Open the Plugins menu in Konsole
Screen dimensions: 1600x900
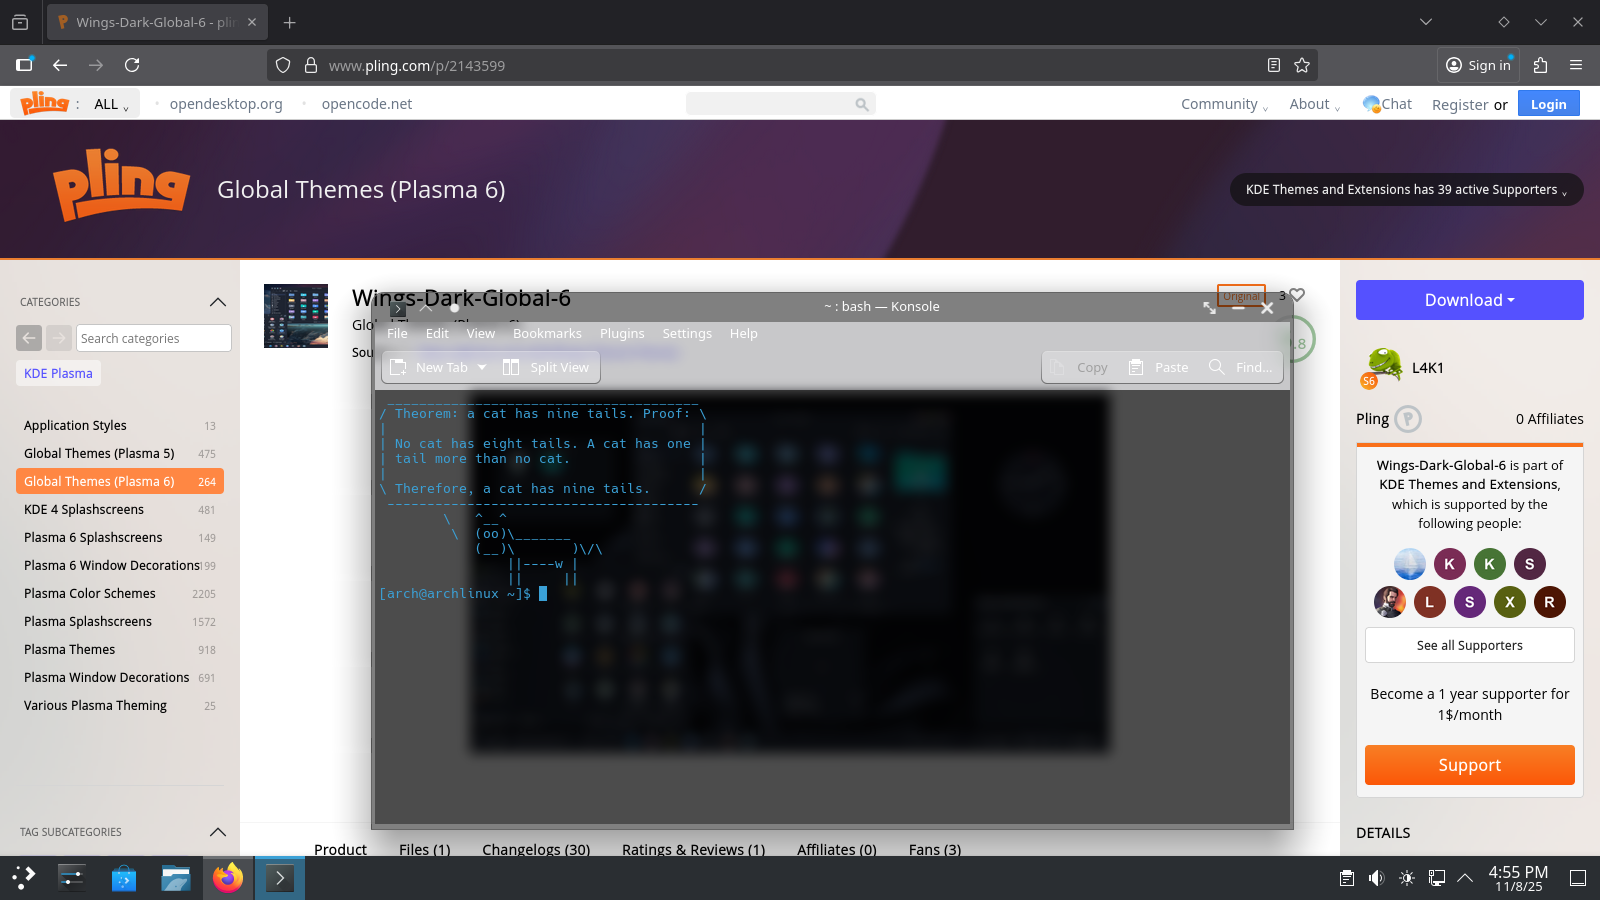coord(622,334)
